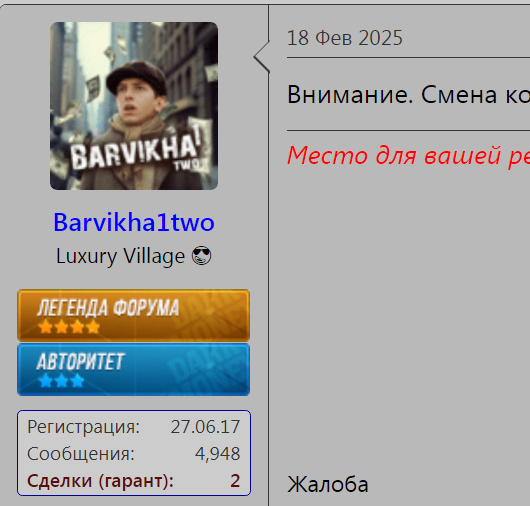Click the post text starting with Внимание

(x=408, y=95)
